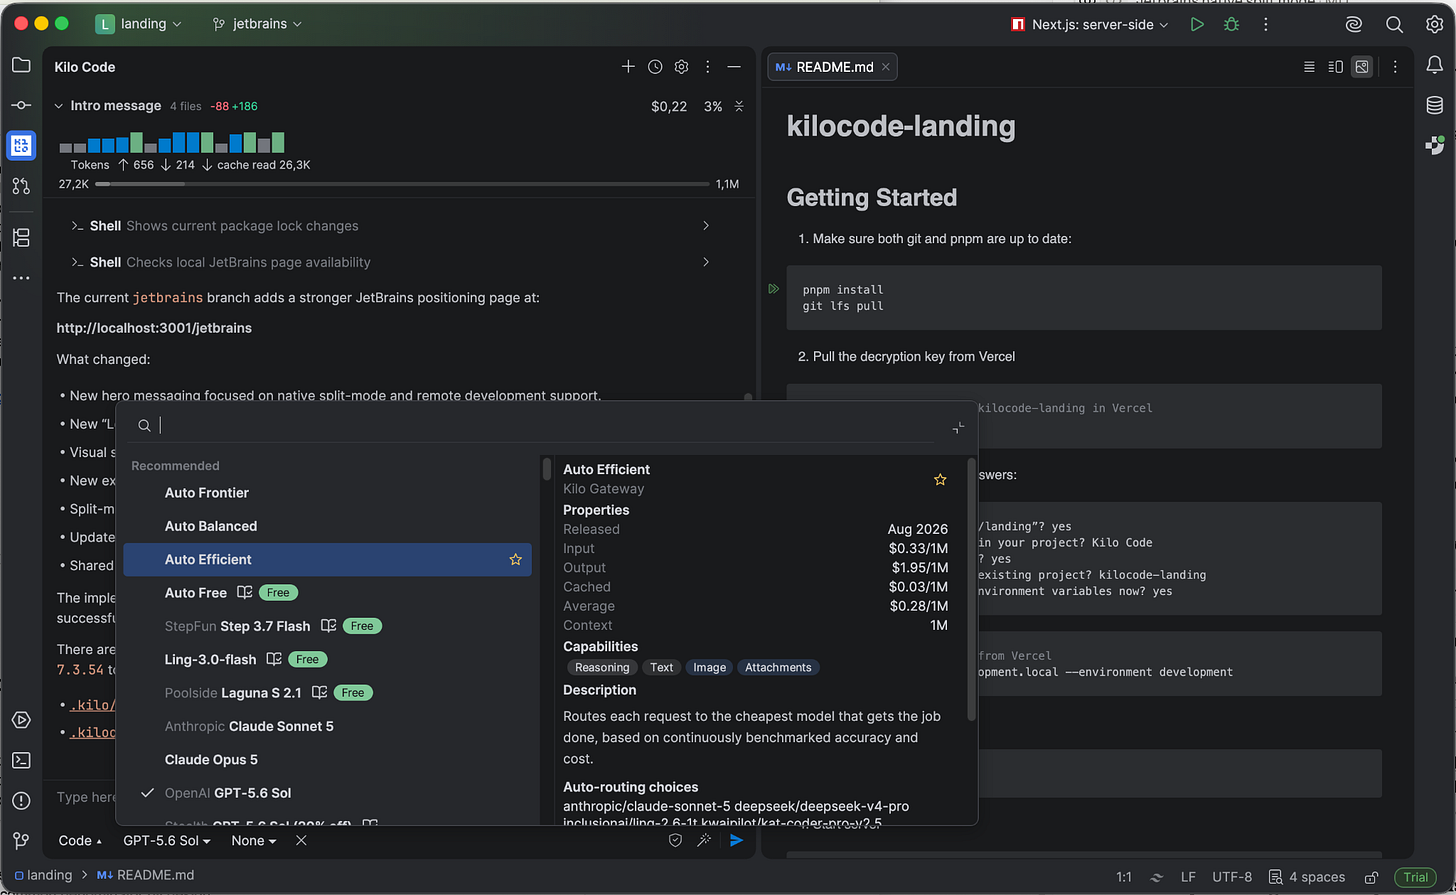
Task: Open the Notifications bell
Action: tap(1435, 66)
